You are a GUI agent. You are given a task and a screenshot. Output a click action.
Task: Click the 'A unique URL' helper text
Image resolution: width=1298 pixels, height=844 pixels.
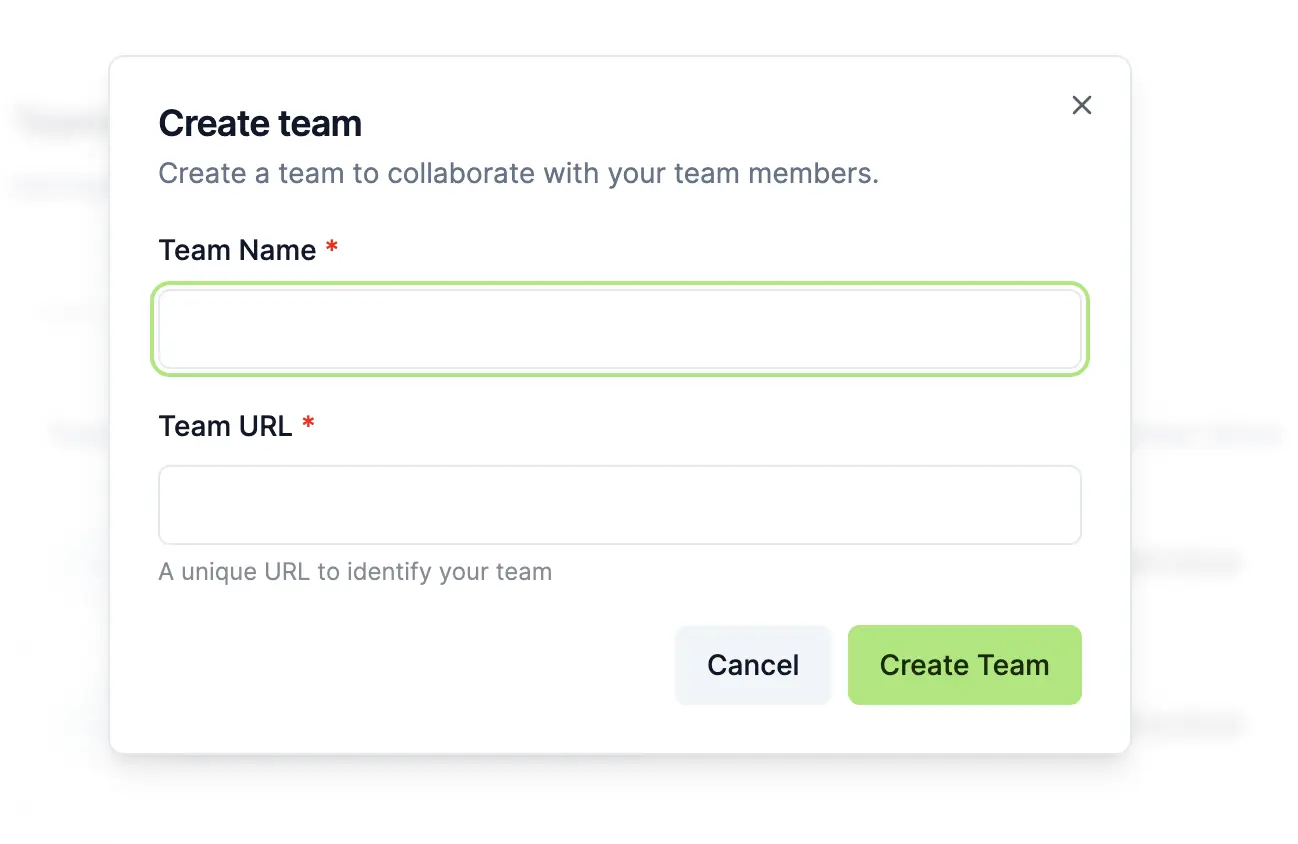tap(355, 572)
